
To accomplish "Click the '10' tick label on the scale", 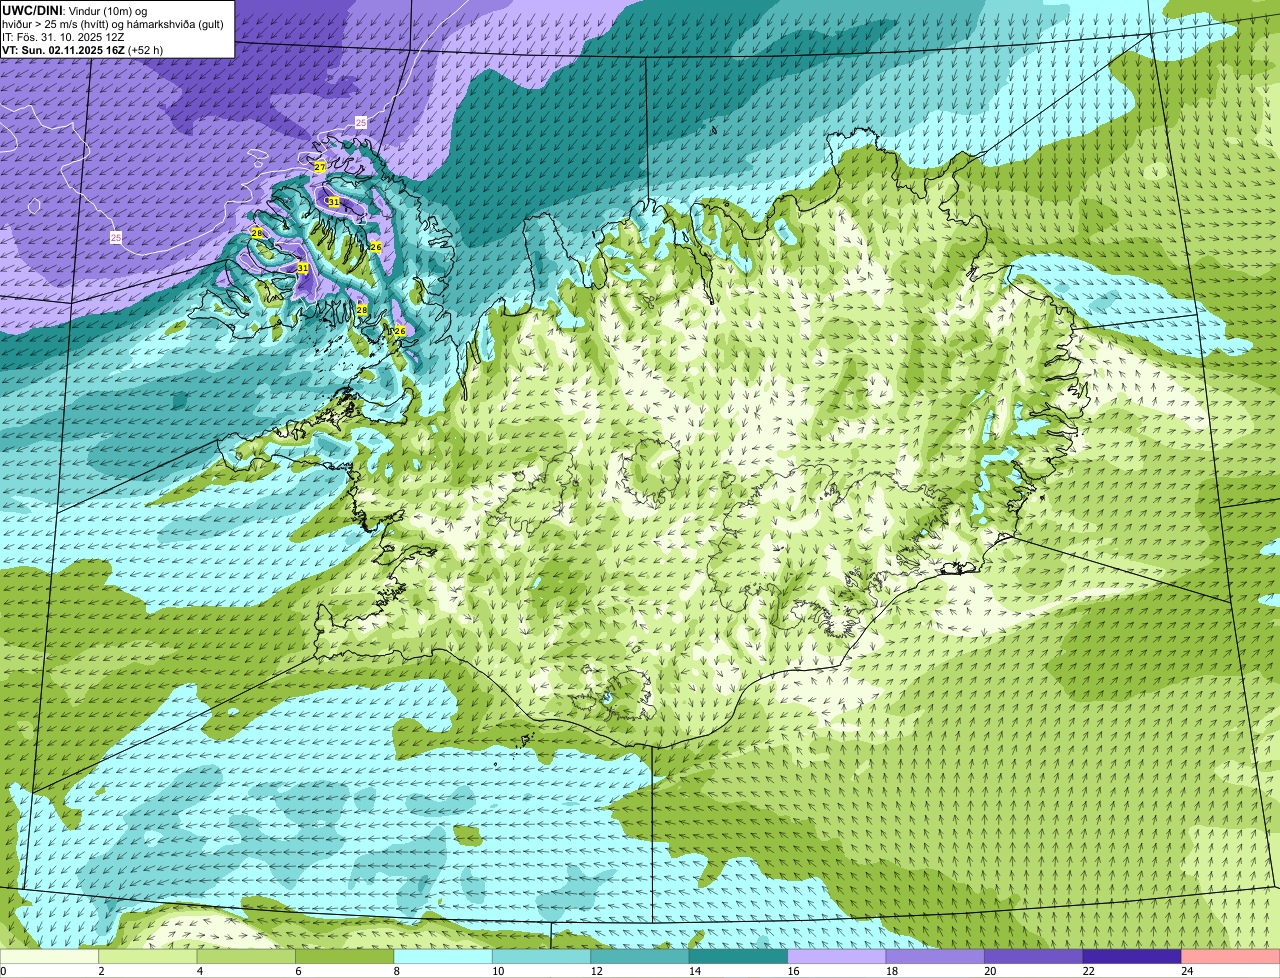I will pos(497,970).
